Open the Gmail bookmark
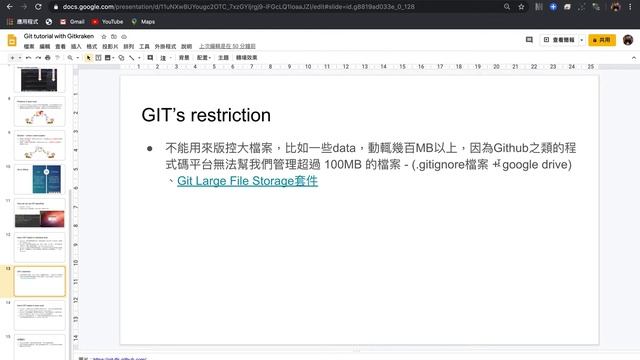640x360 pixels. (72, 22)
